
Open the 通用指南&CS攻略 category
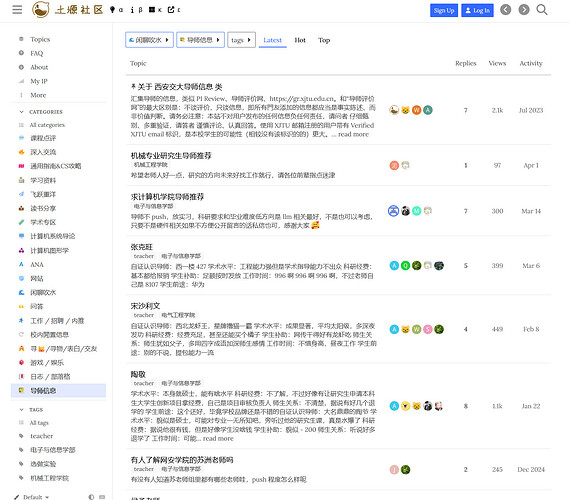pos(56,166)
